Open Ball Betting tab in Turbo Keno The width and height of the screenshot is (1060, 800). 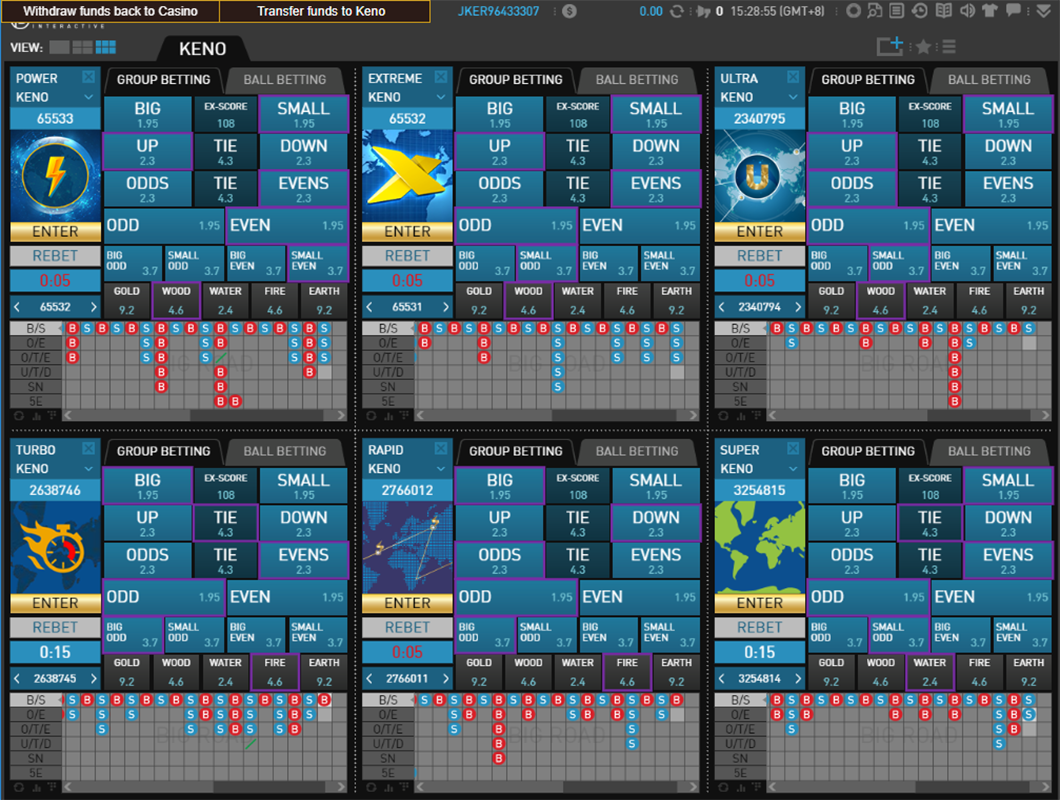(284, 451)
